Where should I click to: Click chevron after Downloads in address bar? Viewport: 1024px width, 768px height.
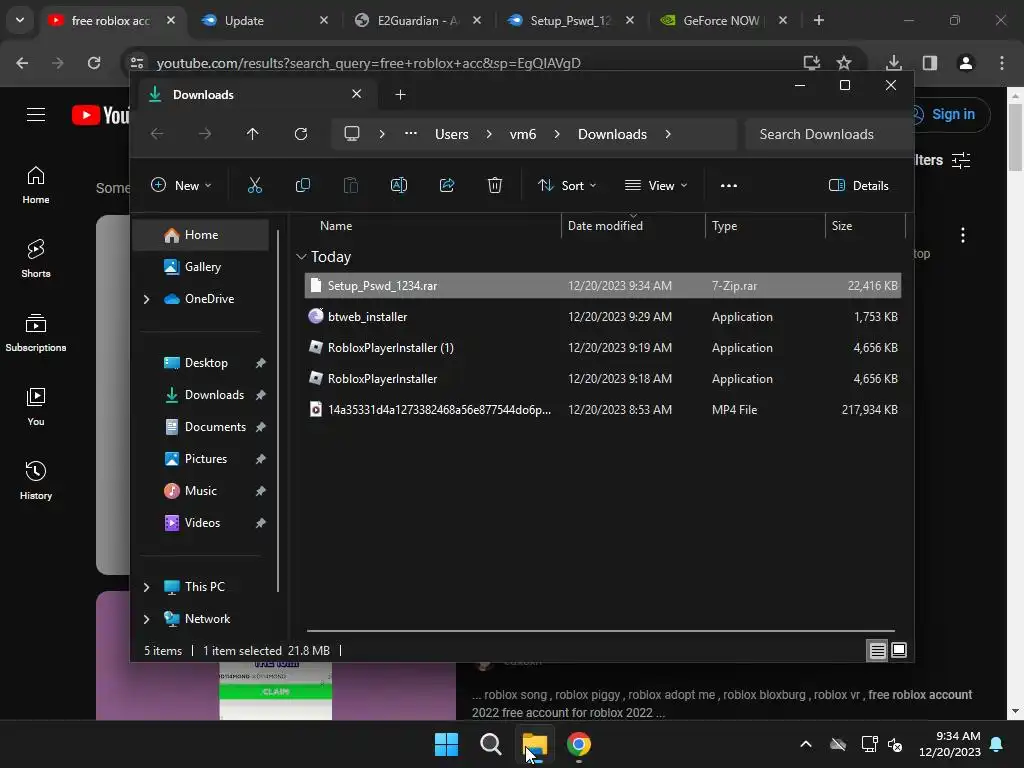coord(667,134)
